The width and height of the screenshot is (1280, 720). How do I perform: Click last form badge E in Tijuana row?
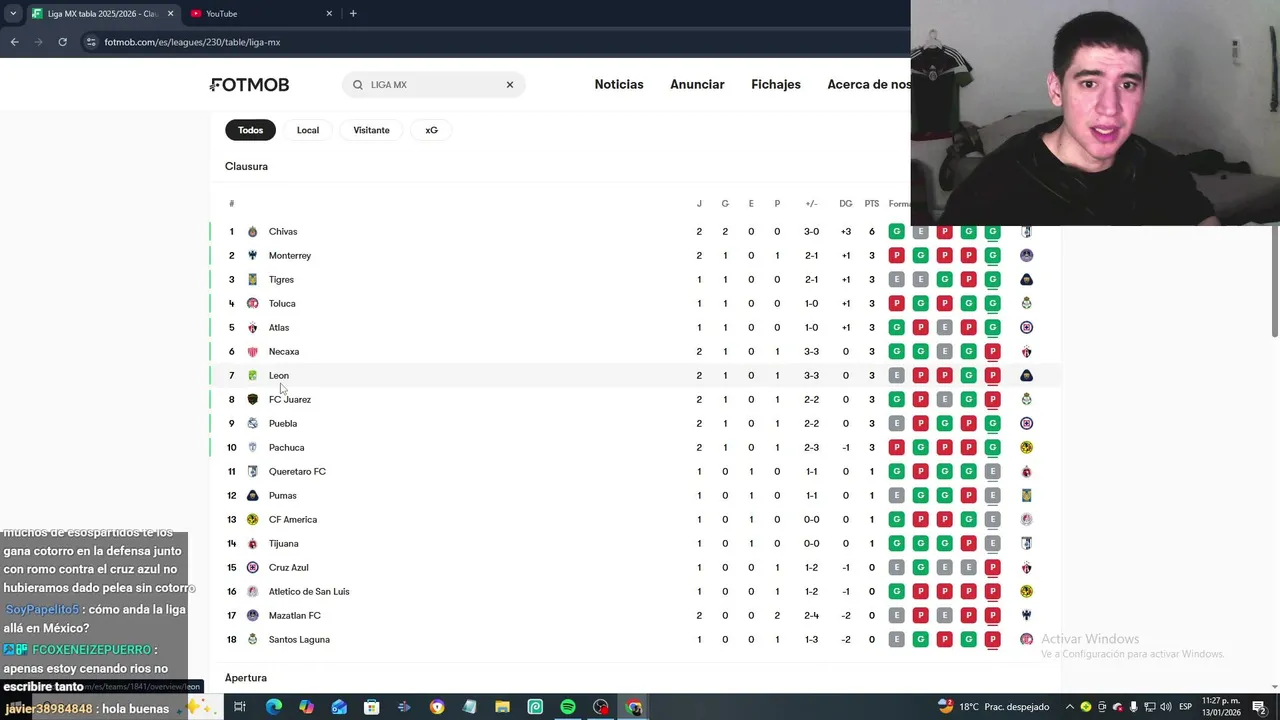[x=992, y=544]
